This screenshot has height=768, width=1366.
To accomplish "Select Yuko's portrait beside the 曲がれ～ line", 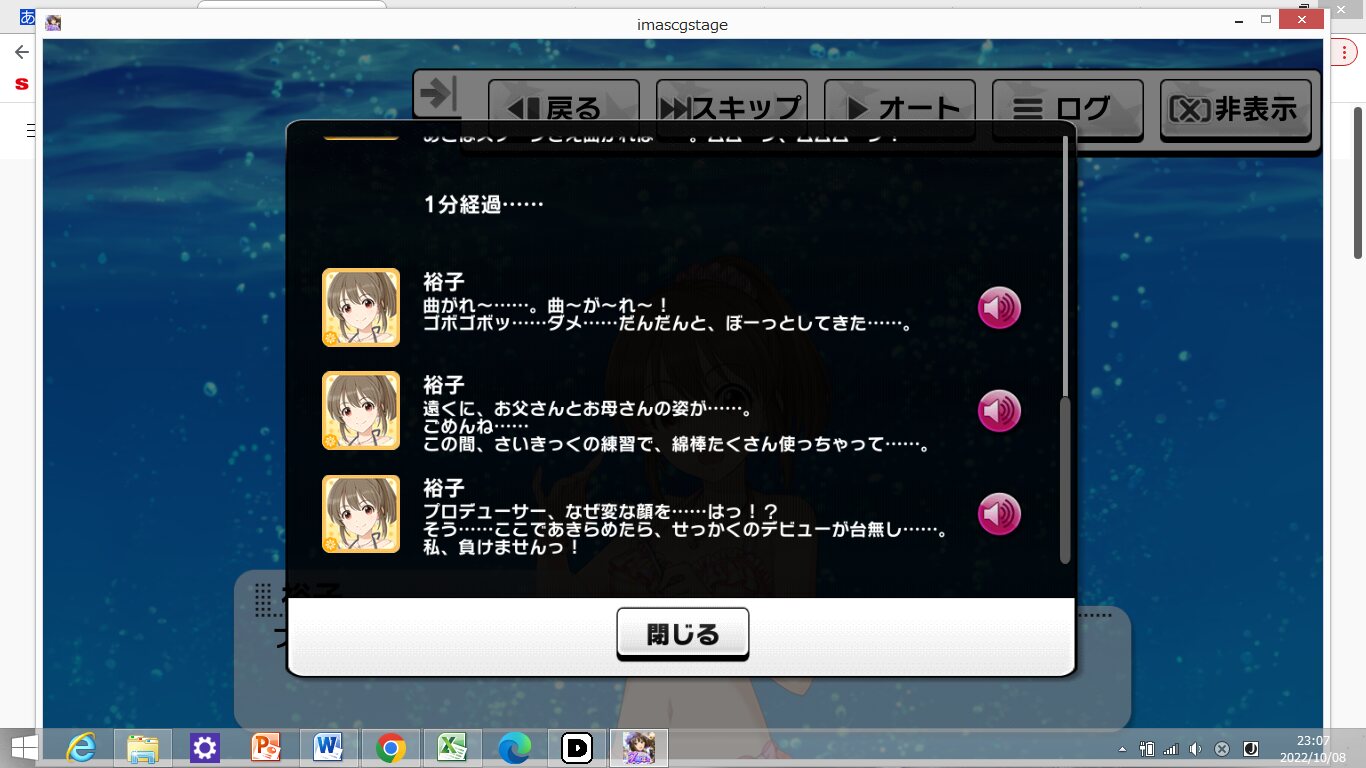I will [x=361, y=308].
